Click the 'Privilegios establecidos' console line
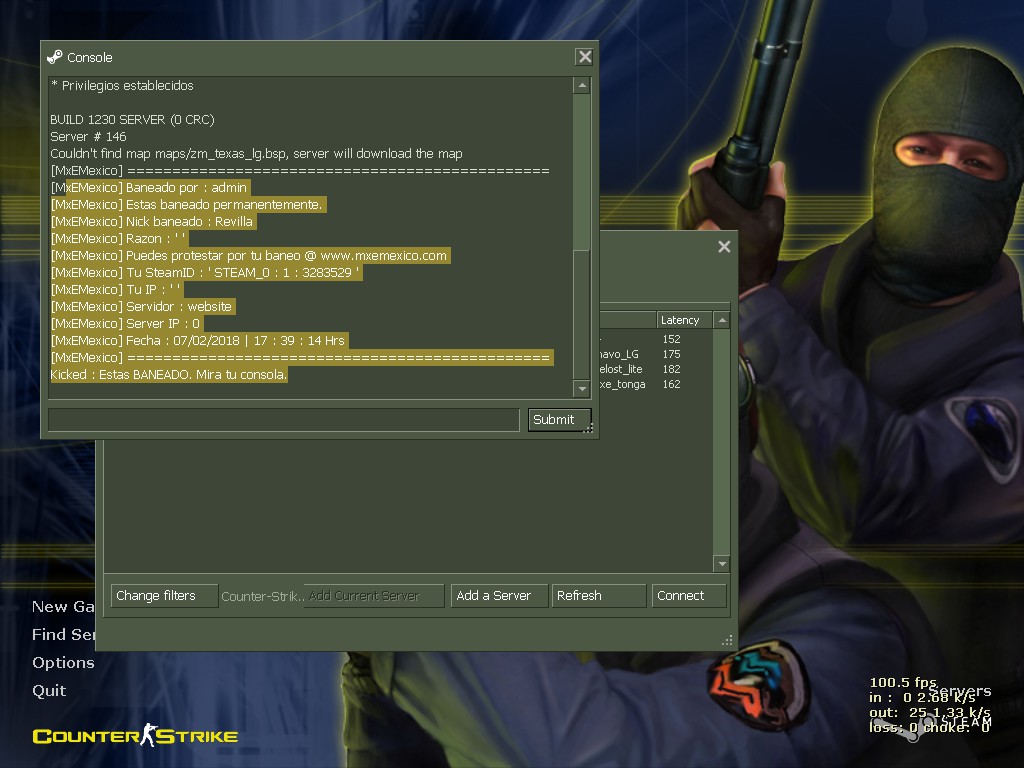 point(122,86)
